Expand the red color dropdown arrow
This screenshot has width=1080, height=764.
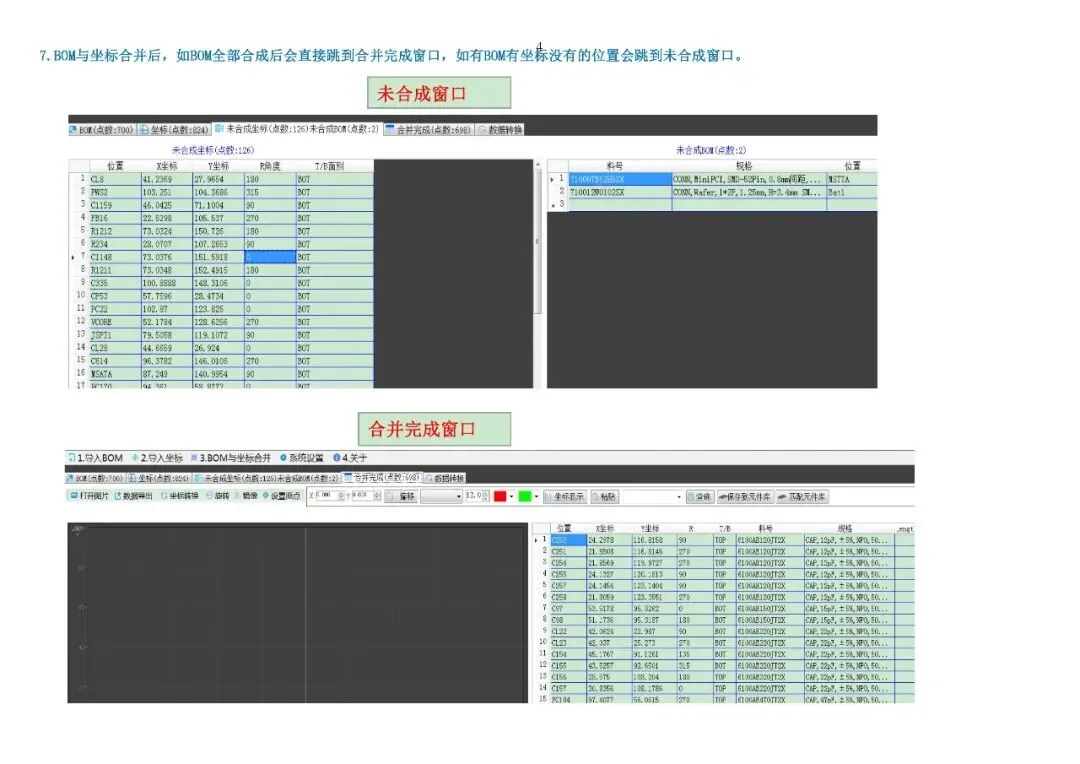pyautogui.click(x=512, y=496)
